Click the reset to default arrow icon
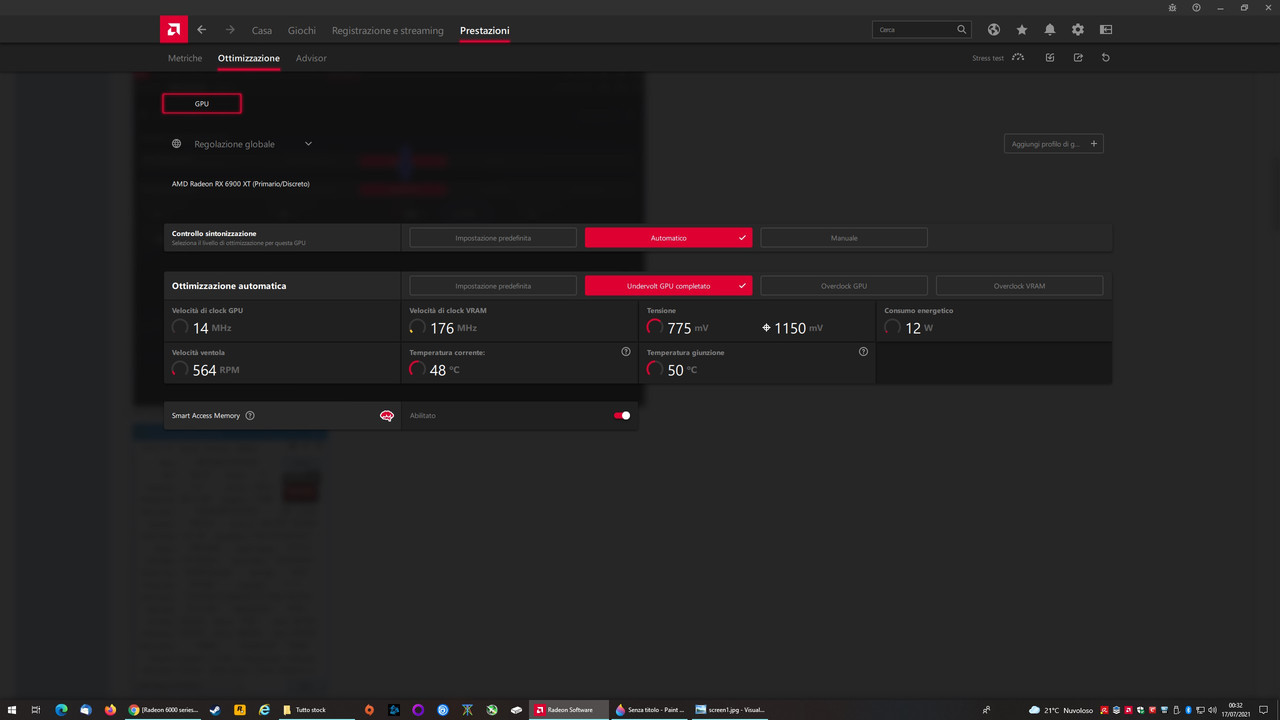This screenshot has height=720, width=1280. [1106, 58]
